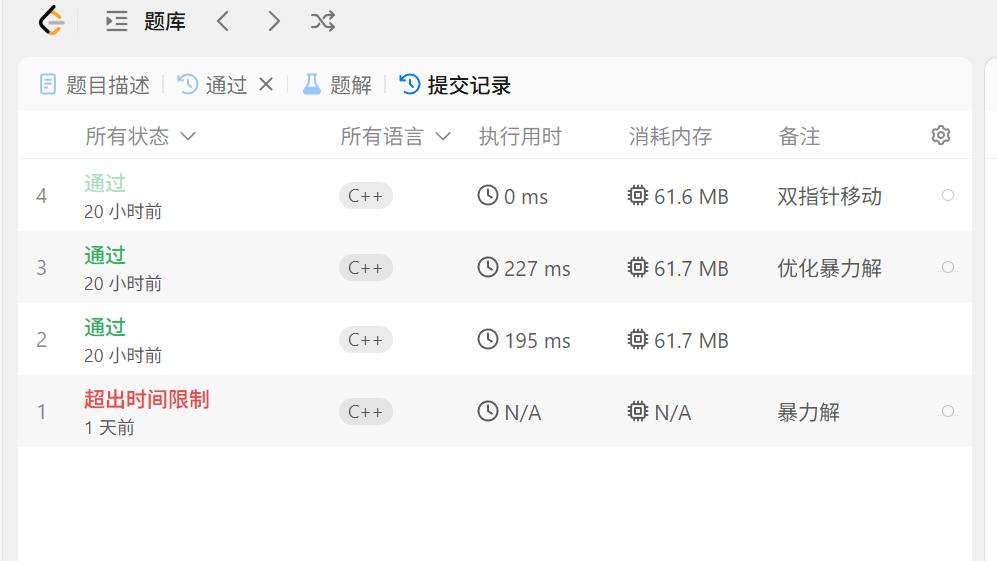
Task: Click C++ tag in 227 ms row
Action: (366, 268)
